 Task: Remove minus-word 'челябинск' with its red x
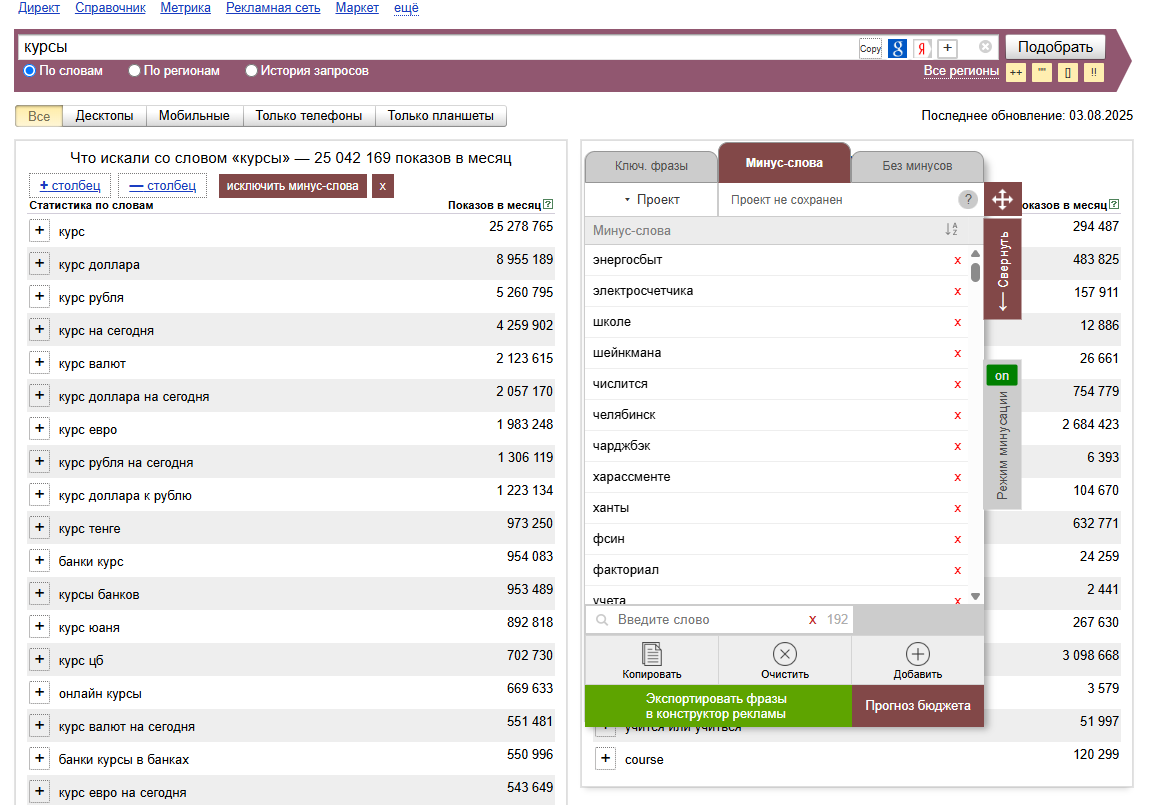click(958, 415)
